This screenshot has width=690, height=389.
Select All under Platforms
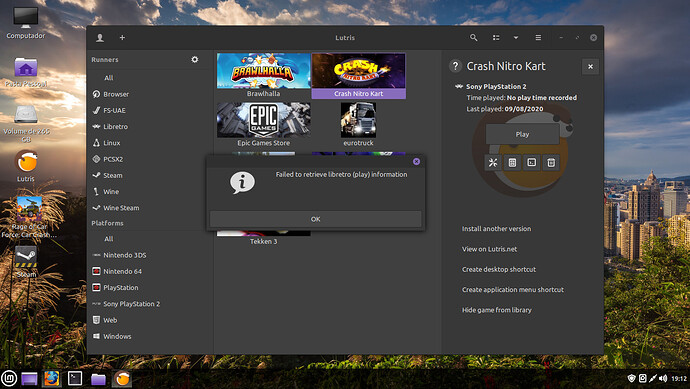[109, 239]
